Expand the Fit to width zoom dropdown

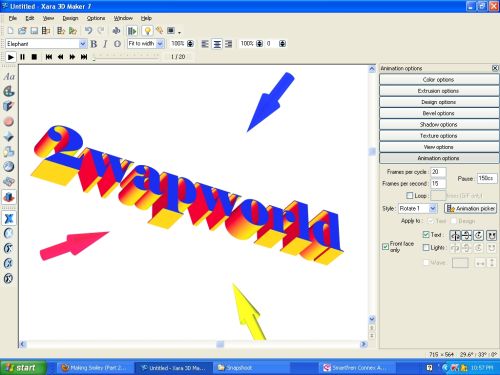point(160,44)
